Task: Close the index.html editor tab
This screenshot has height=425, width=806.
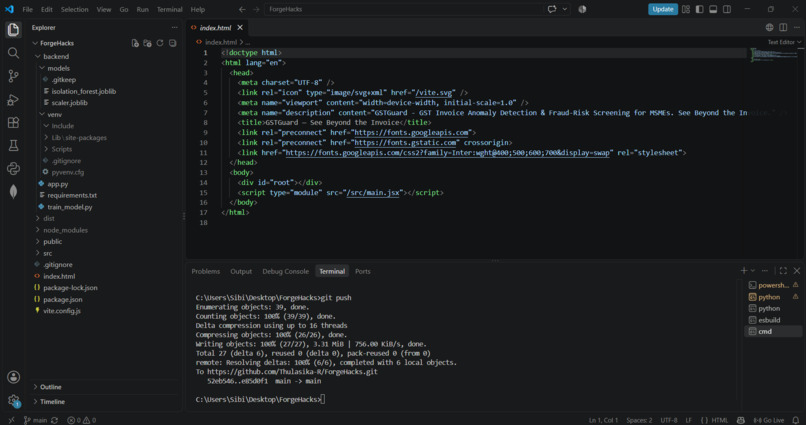Action: 240,28
